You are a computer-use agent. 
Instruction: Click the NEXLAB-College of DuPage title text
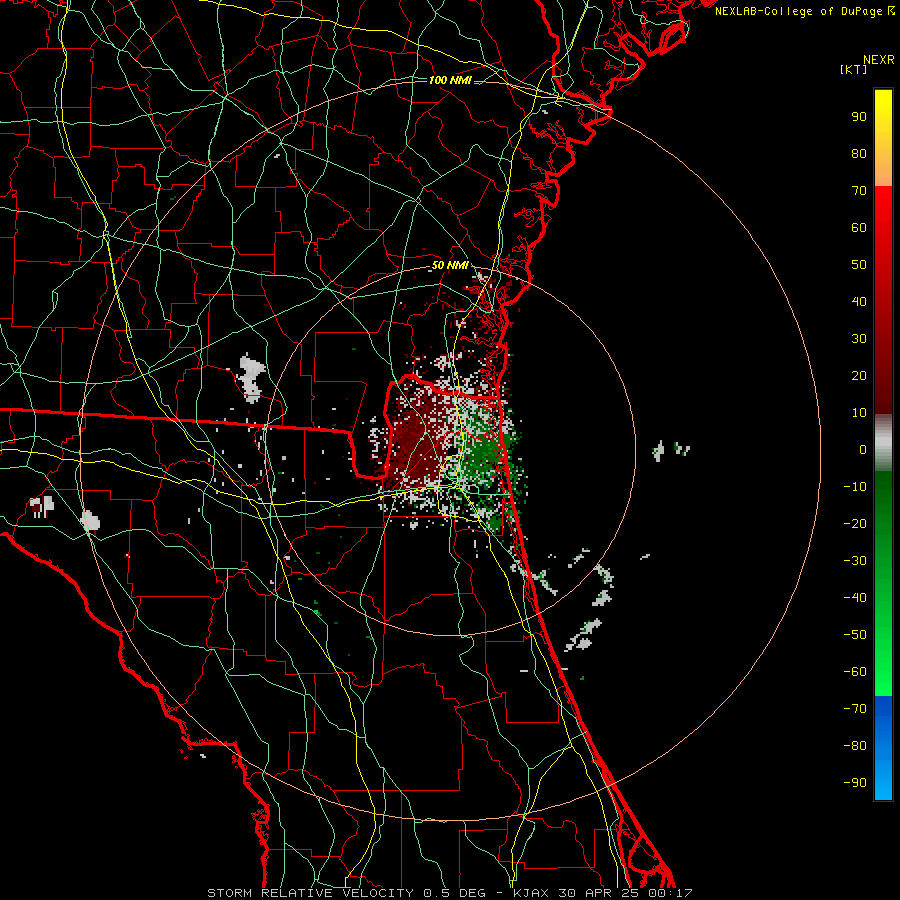click(x=798, y=11)
